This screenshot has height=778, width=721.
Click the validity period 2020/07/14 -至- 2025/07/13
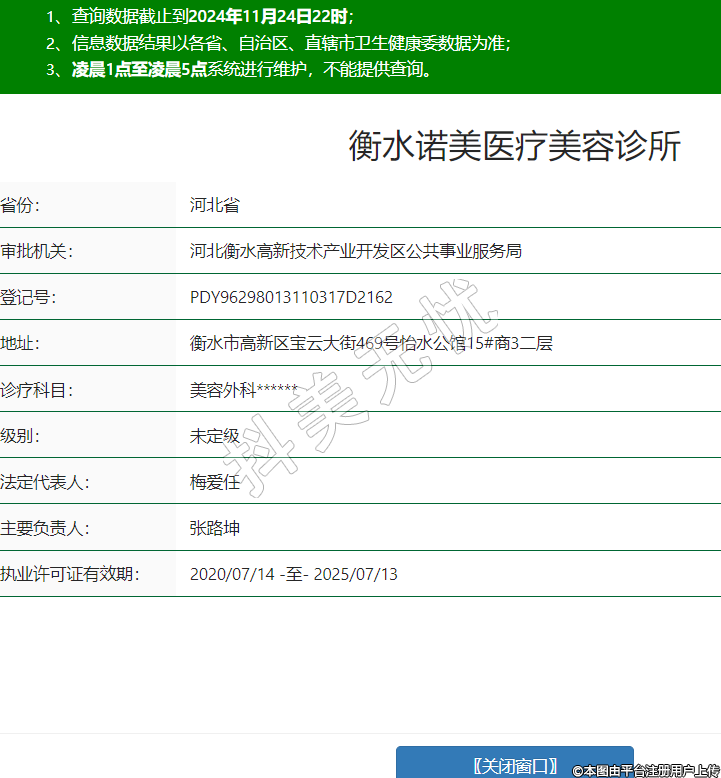[x=294, y=574]
